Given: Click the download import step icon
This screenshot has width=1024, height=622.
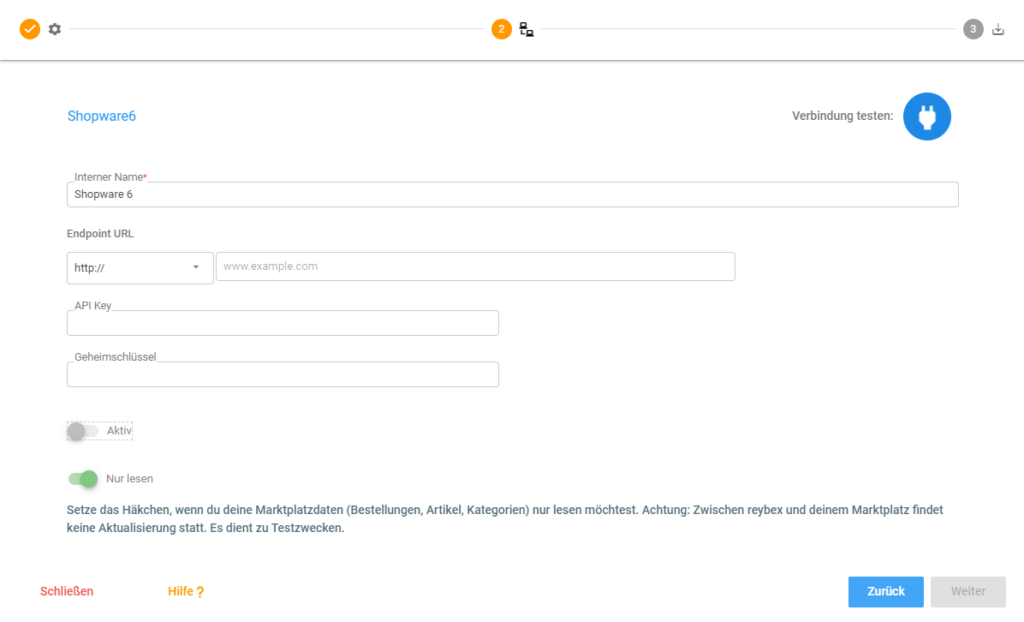Looking at the screenshot, I should (x=998, y=29).
